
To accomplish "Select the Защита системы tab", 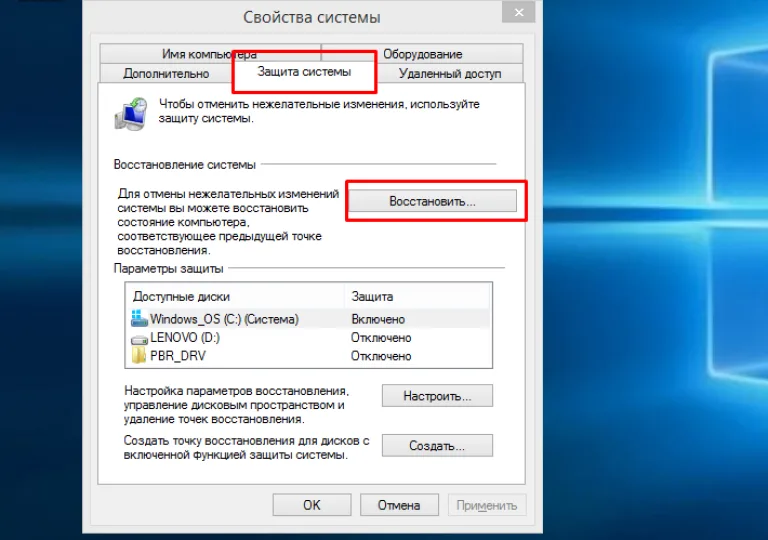I will (304, 72).
